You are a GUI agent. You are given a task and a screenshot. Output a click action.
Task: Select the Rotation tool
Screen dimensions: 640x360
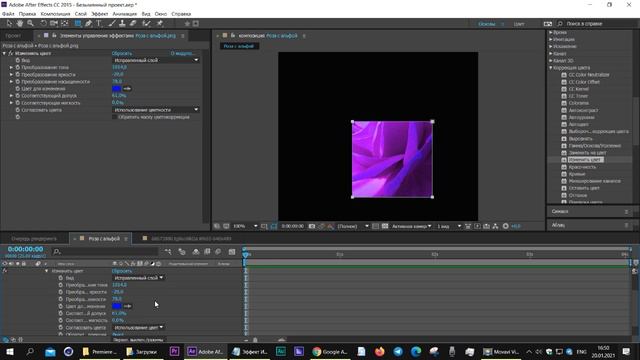[x=44, y=24]
